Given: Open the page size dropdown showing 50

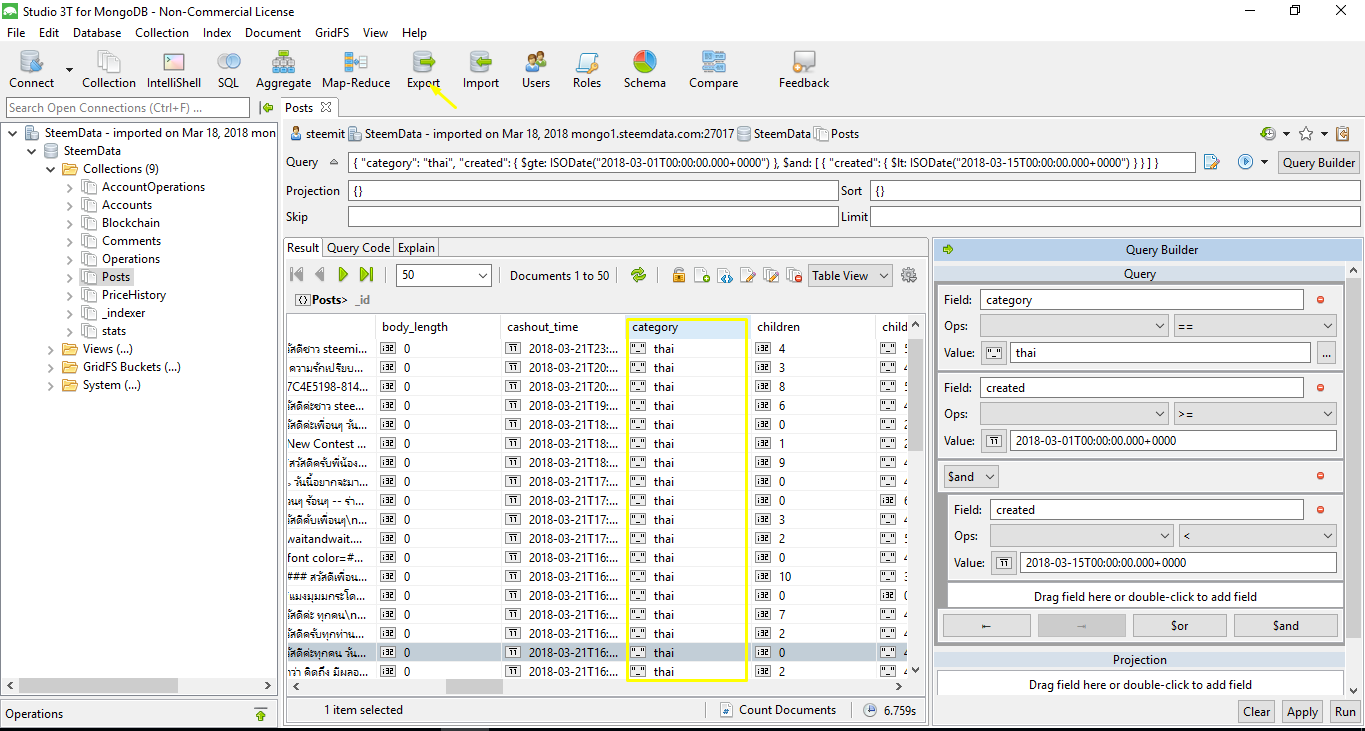Looking at the screenshot, I should pos(444,275).
